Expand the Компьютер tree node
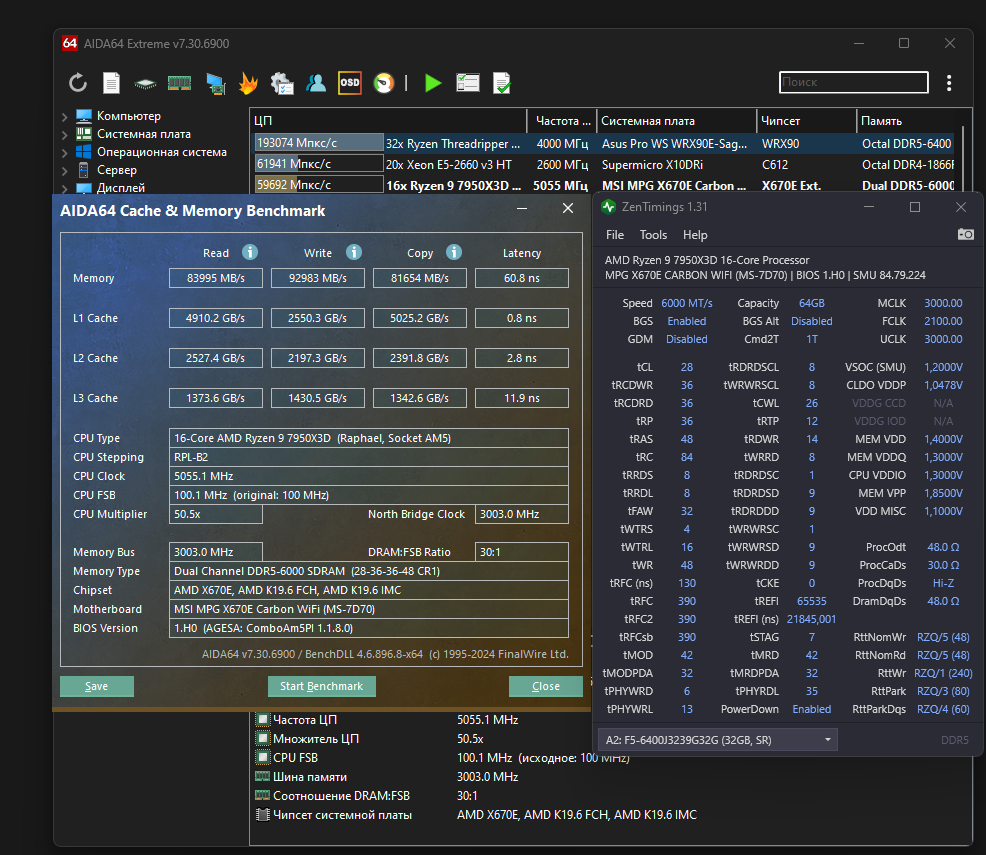Viewport: 986px width, 855px height. pyautogui.click(x=65, y=117)
